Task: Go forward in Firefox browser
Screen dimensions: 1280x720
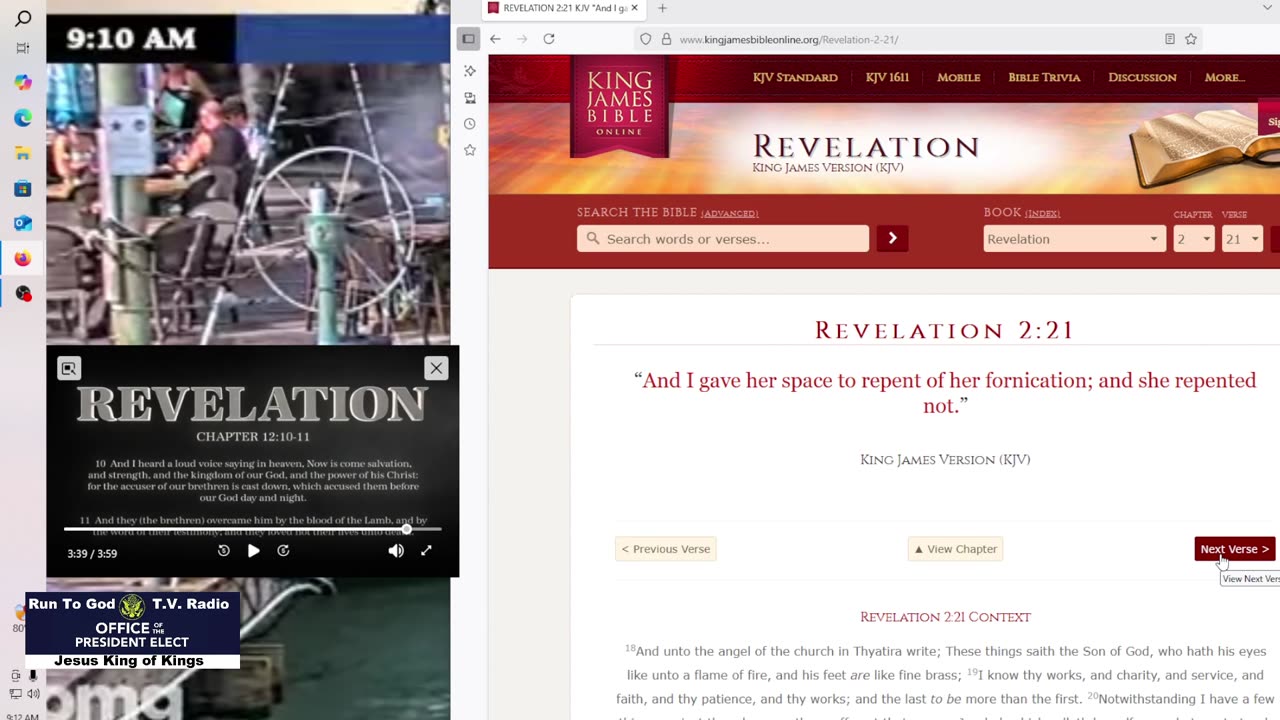Action: tap(522, 39)
